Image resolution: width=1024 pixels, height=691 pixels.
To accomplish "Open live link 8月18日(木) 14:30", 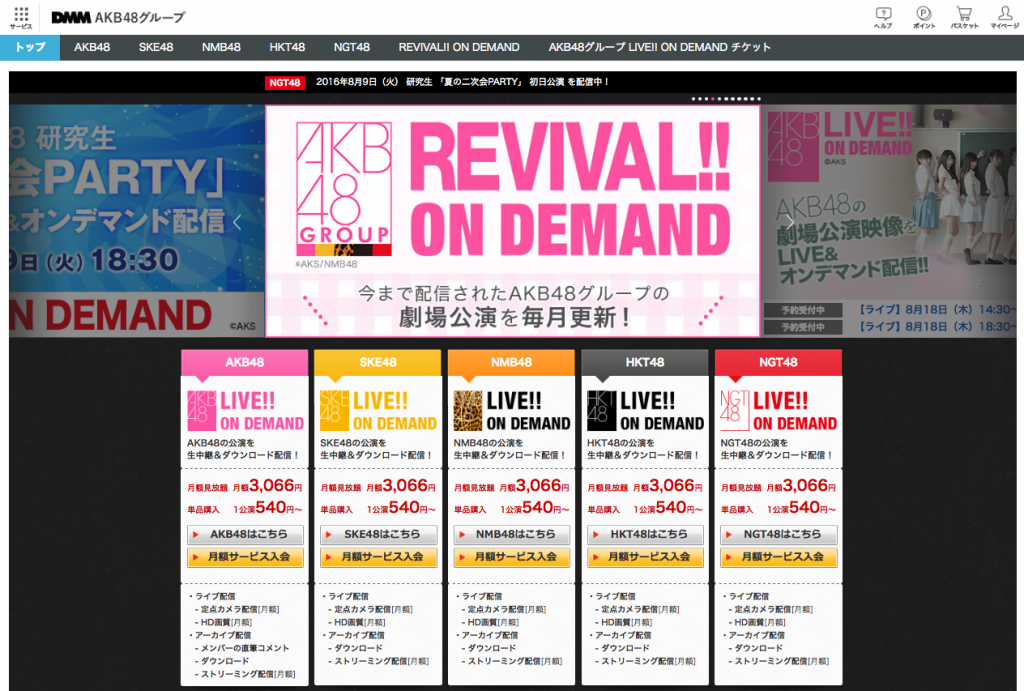I will pos(937,310).
